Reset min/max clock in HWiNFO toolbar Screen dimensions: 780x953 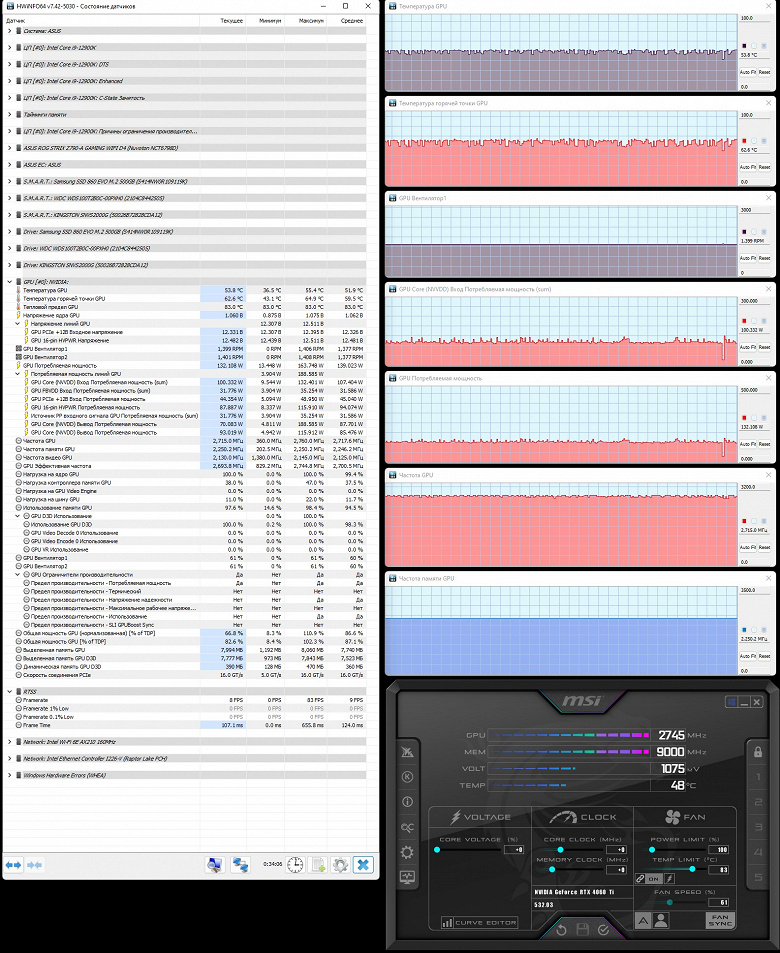tap(295, 864)
